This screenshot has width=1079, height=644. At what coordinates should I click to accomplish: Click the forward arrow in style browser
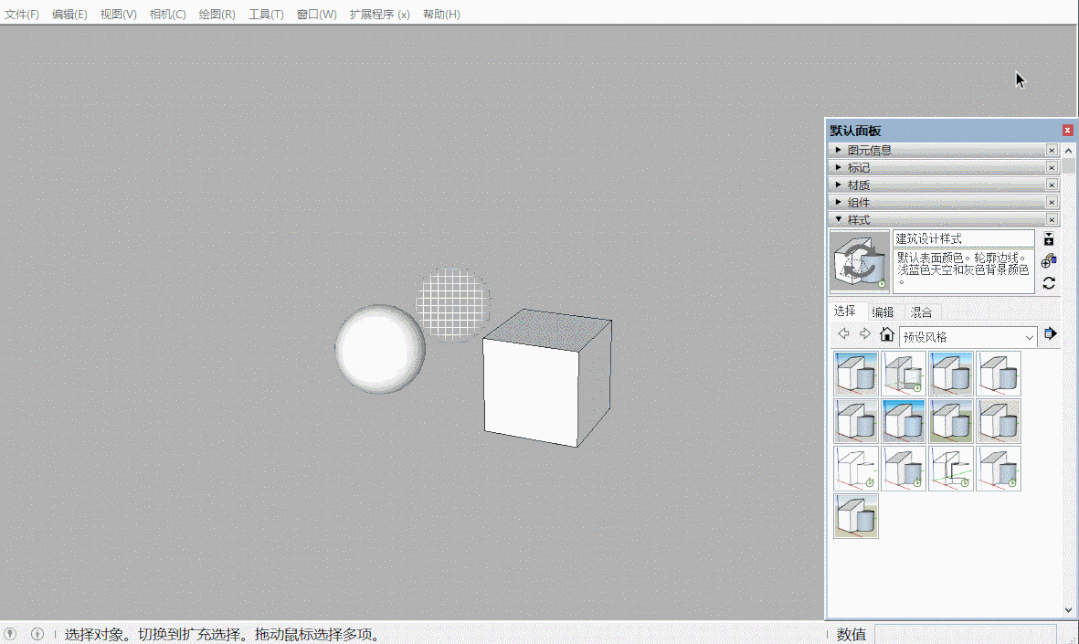(x=865, y=334)
